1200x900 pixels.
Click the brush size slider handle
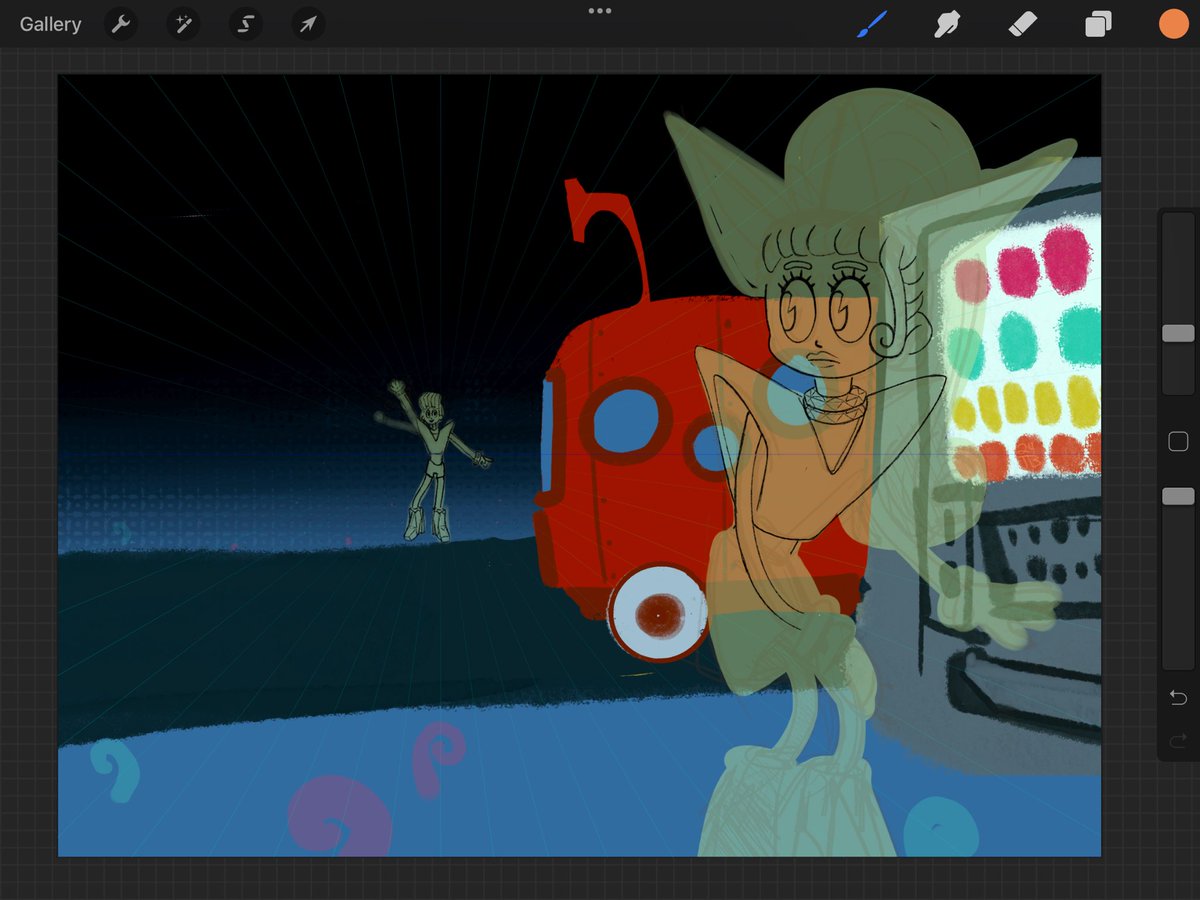point(1178,333)
